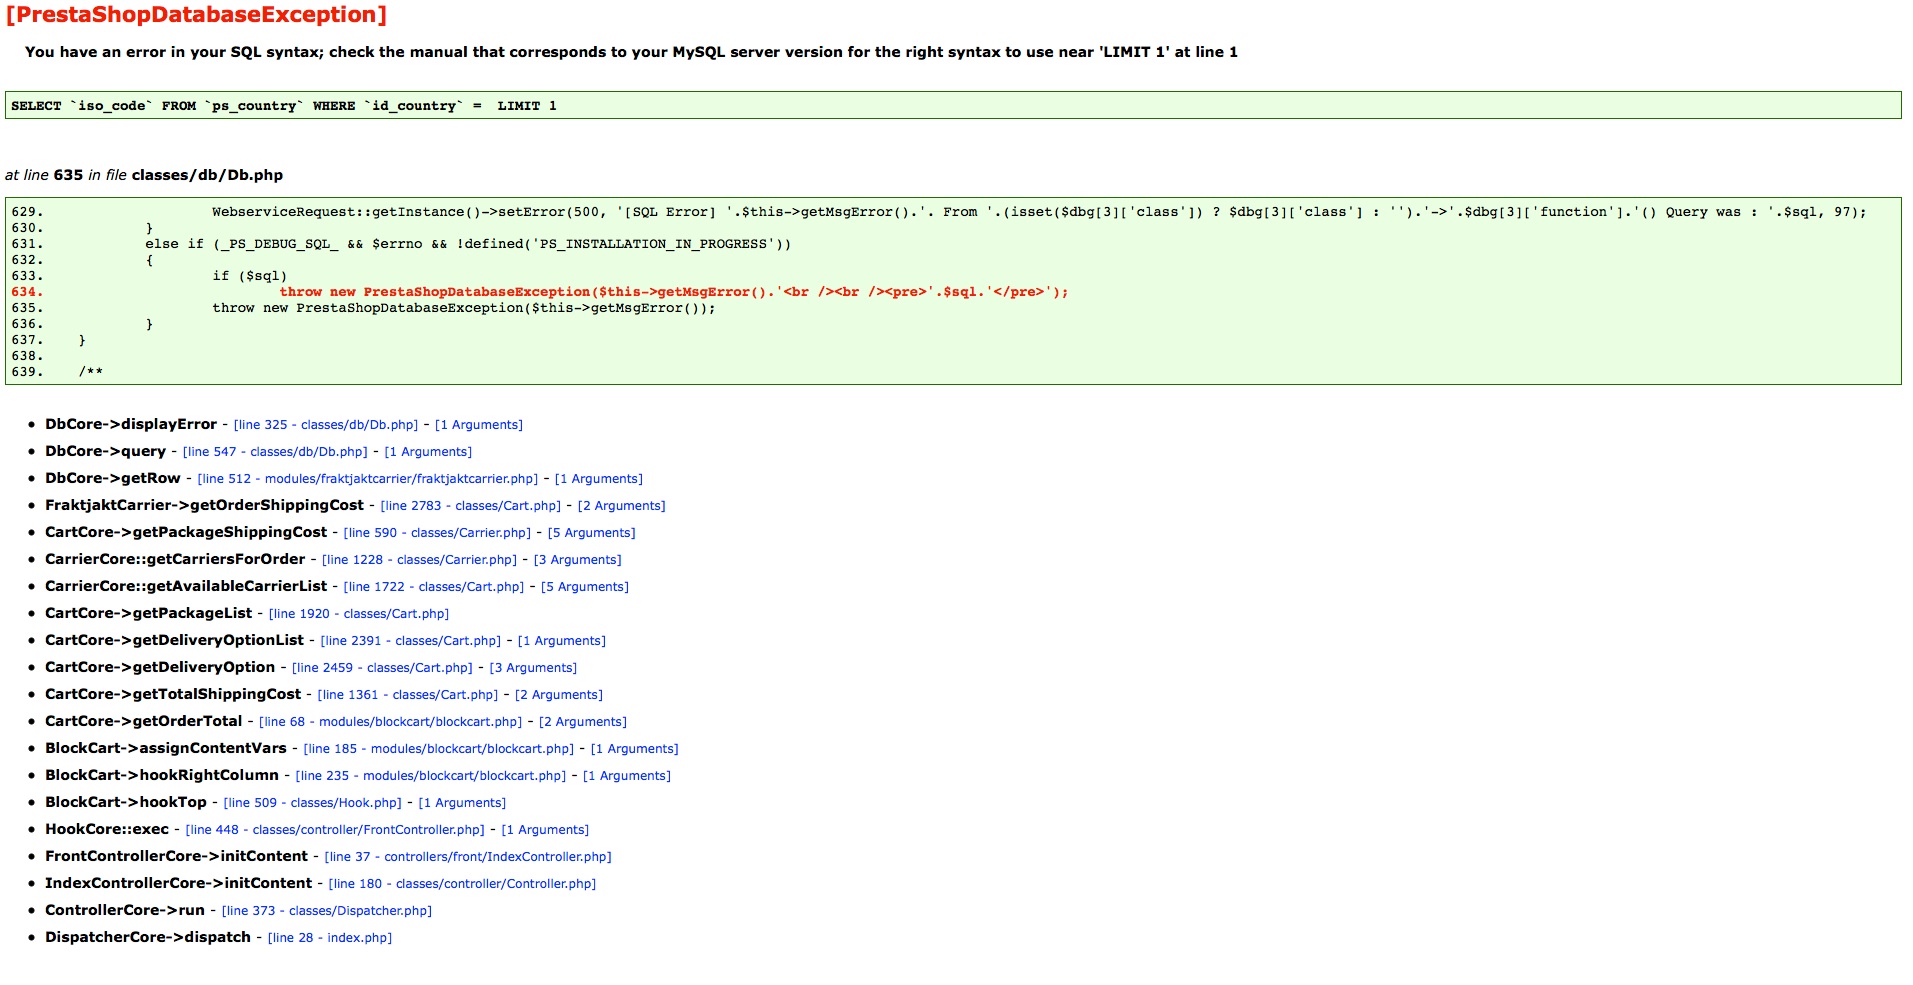Click the SQL syntax error message text
The width and height of the screenshot is (1913, 985).
point(631,52)
